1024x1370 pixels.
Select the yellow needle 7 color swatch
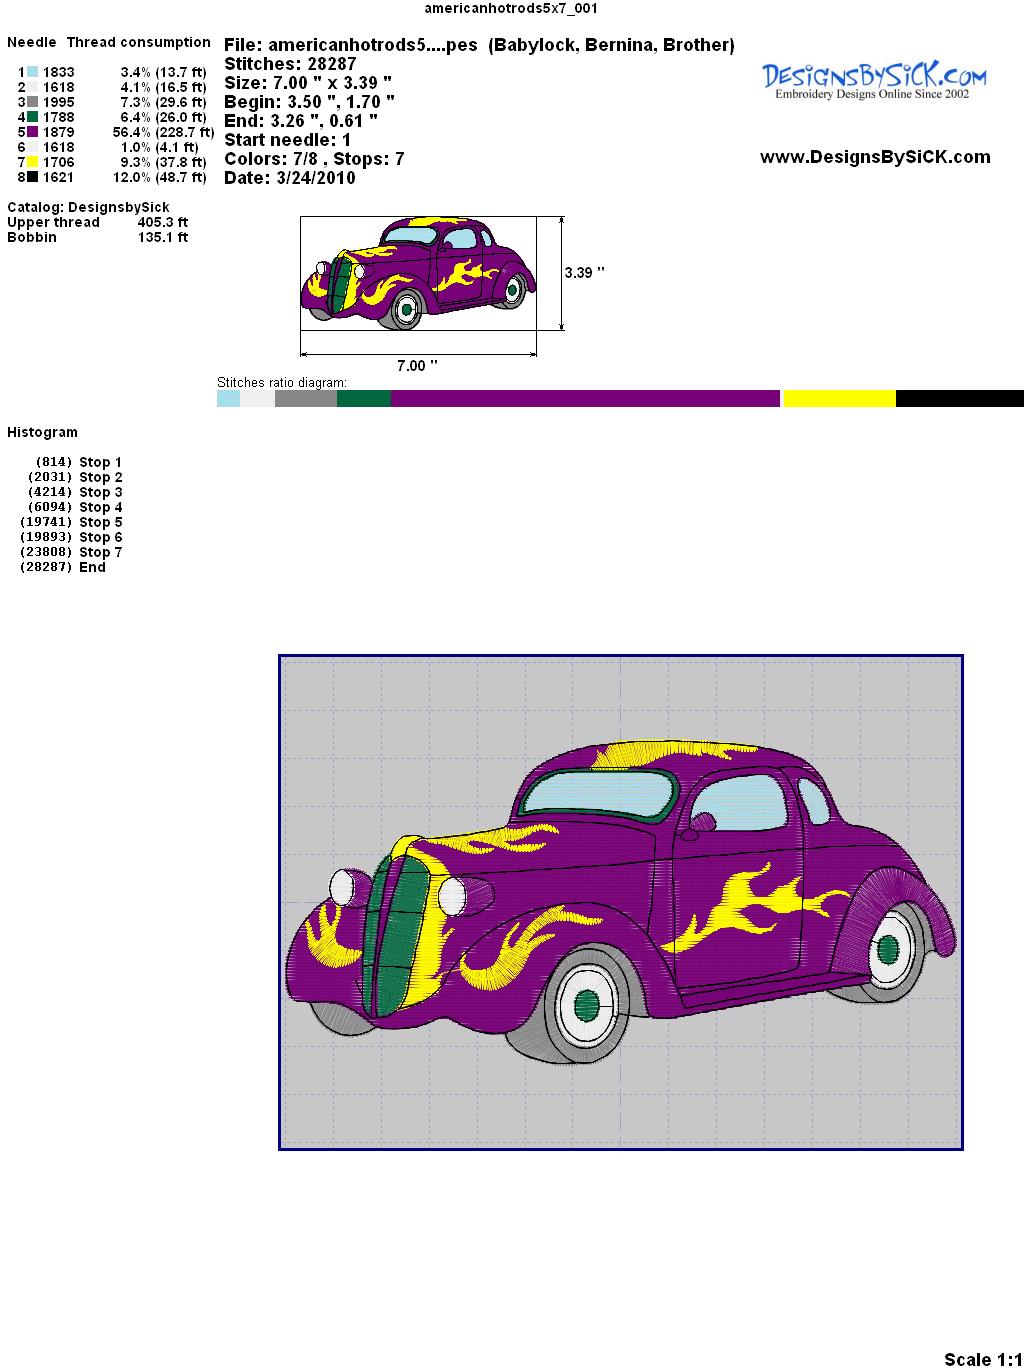click(x=32, y=162)
